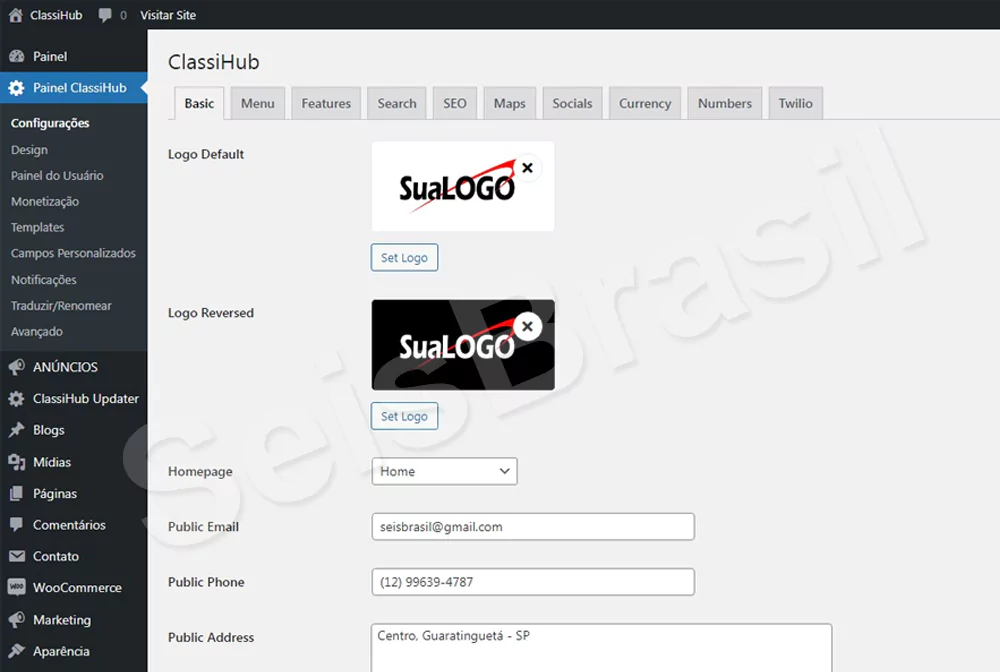Screen dimensions: 1000x672
Task: Open the Painel menu item
Action: (50, 56)
